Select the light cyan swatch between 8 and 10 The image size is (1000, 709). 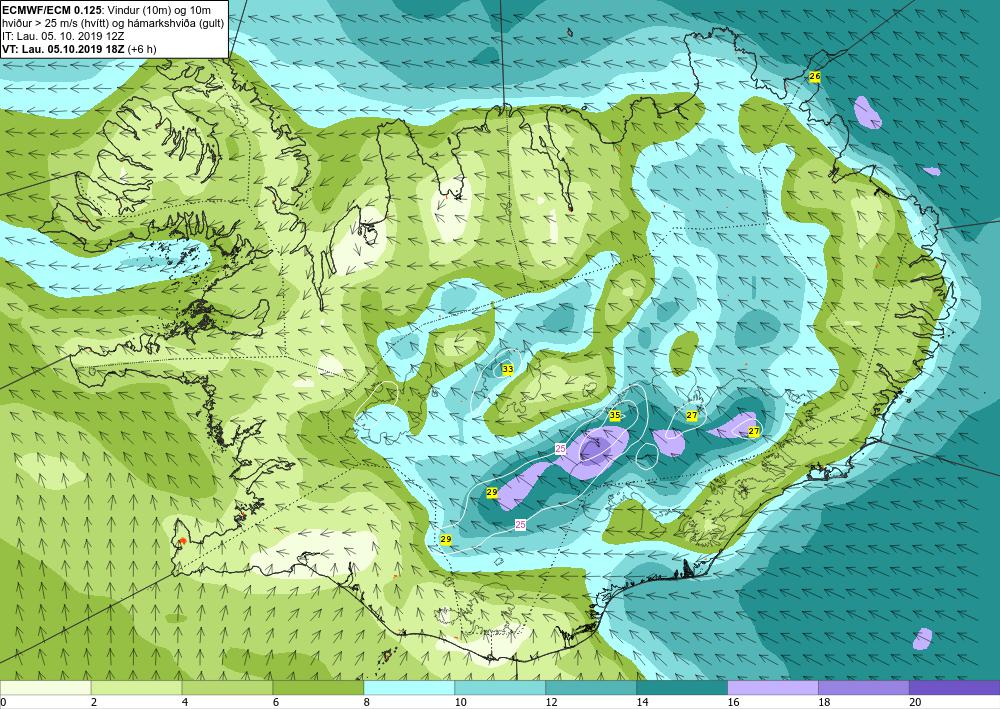click(x=409, y=688)
